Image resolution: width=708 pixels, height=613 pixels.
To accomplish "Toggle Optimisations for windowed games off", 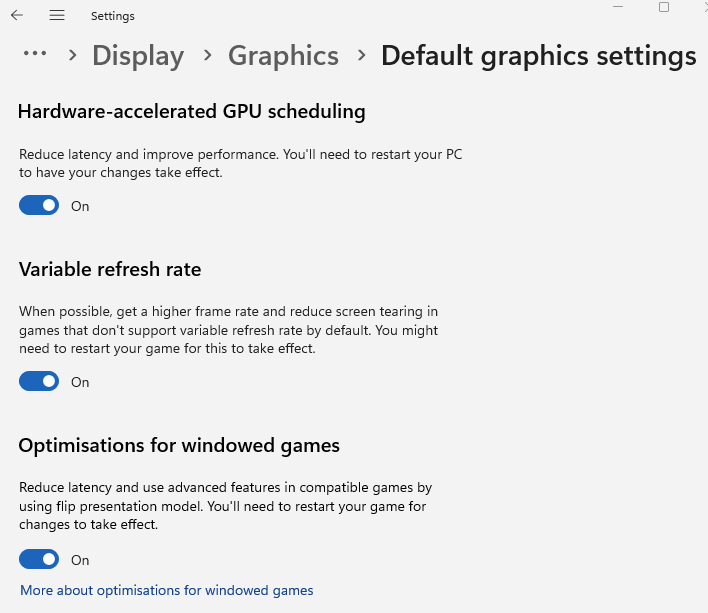I will click(39, 559).
